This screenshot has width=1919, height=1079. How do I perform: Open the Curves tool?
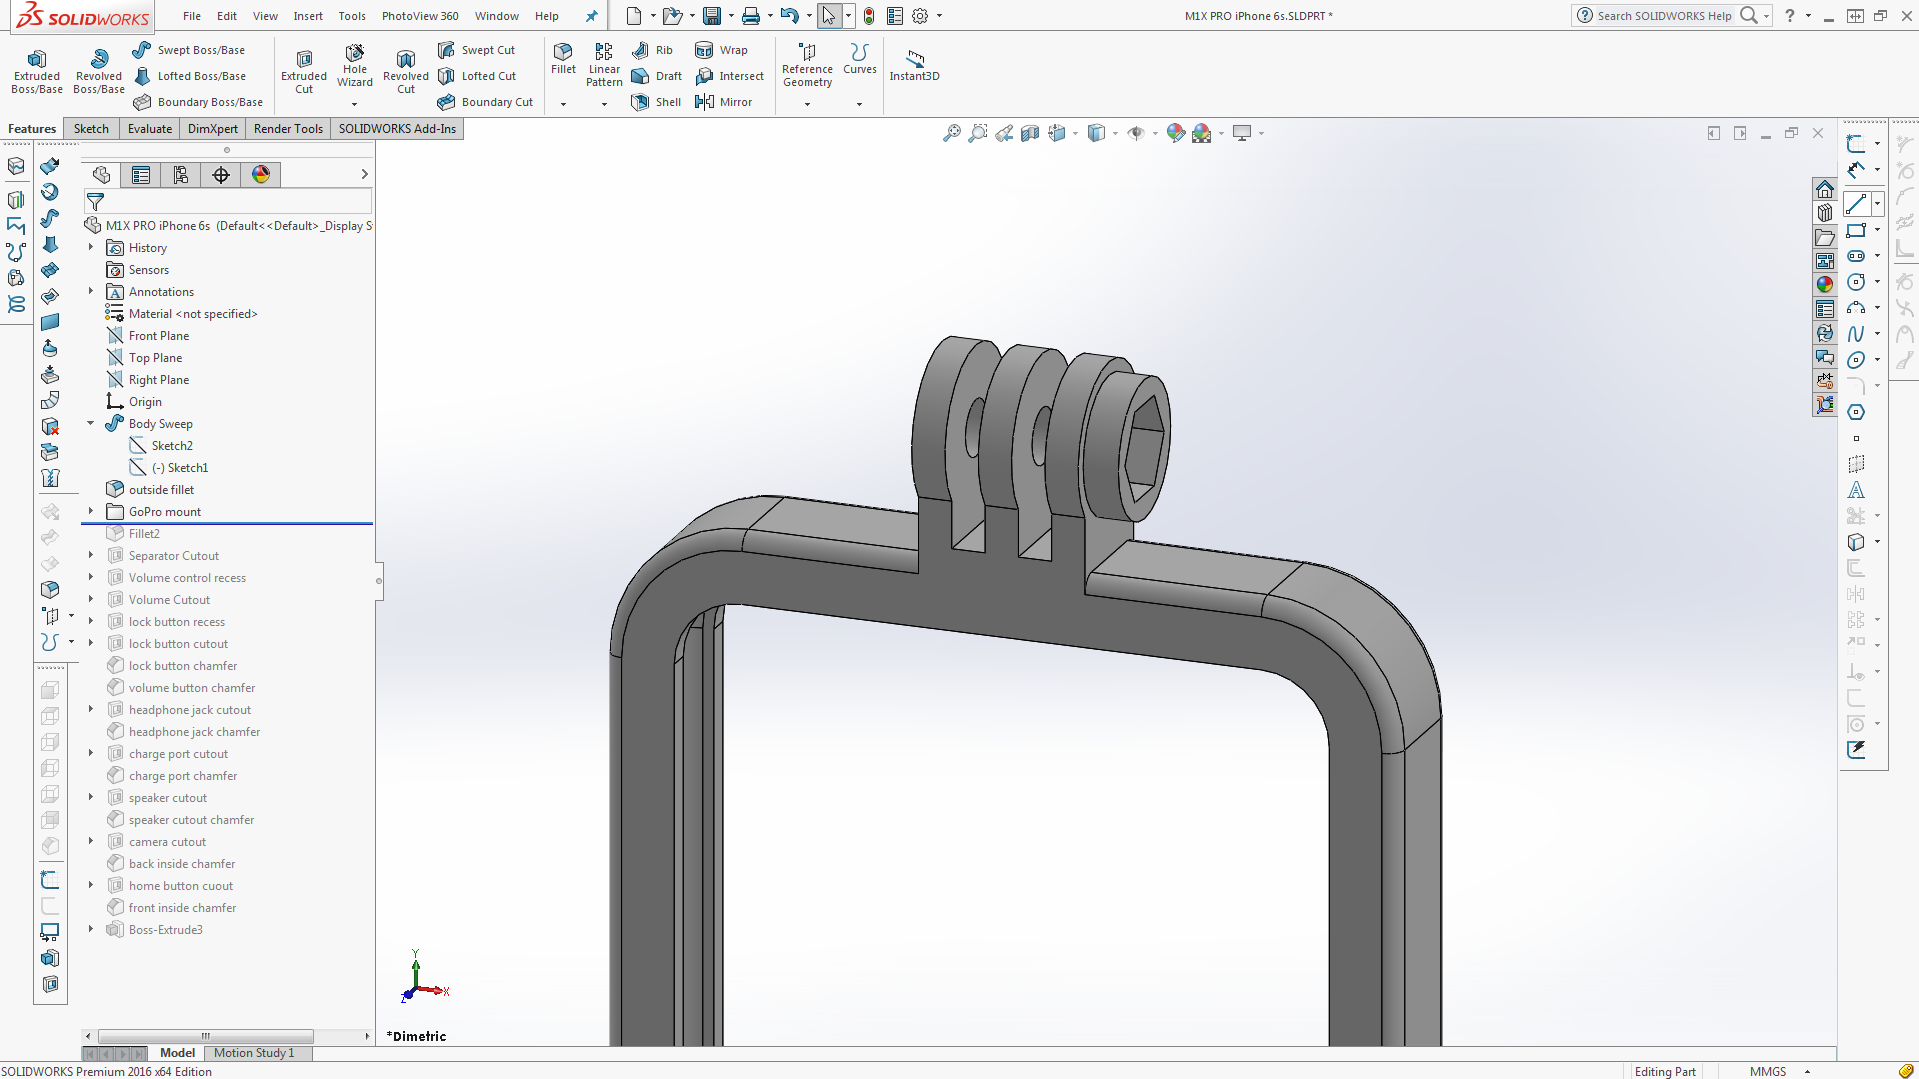[859, 59]
